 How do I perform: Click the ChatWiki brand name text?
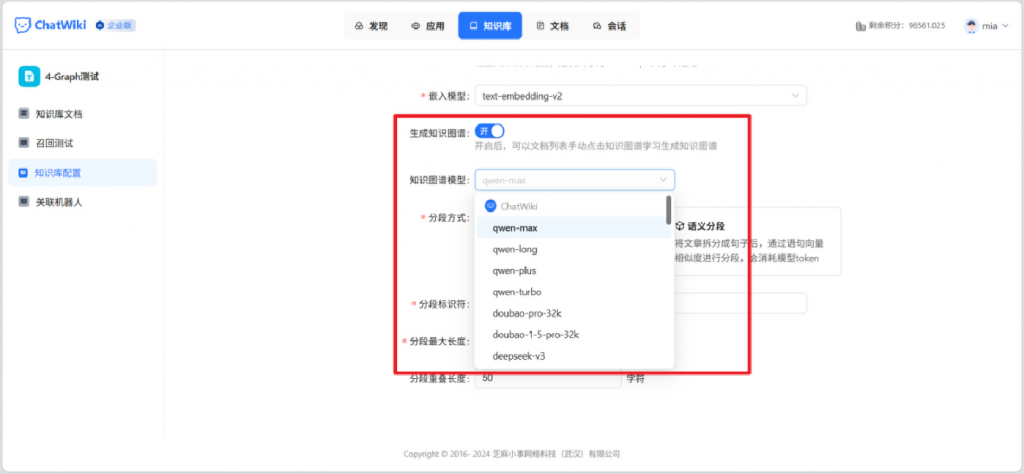[60, 25]
